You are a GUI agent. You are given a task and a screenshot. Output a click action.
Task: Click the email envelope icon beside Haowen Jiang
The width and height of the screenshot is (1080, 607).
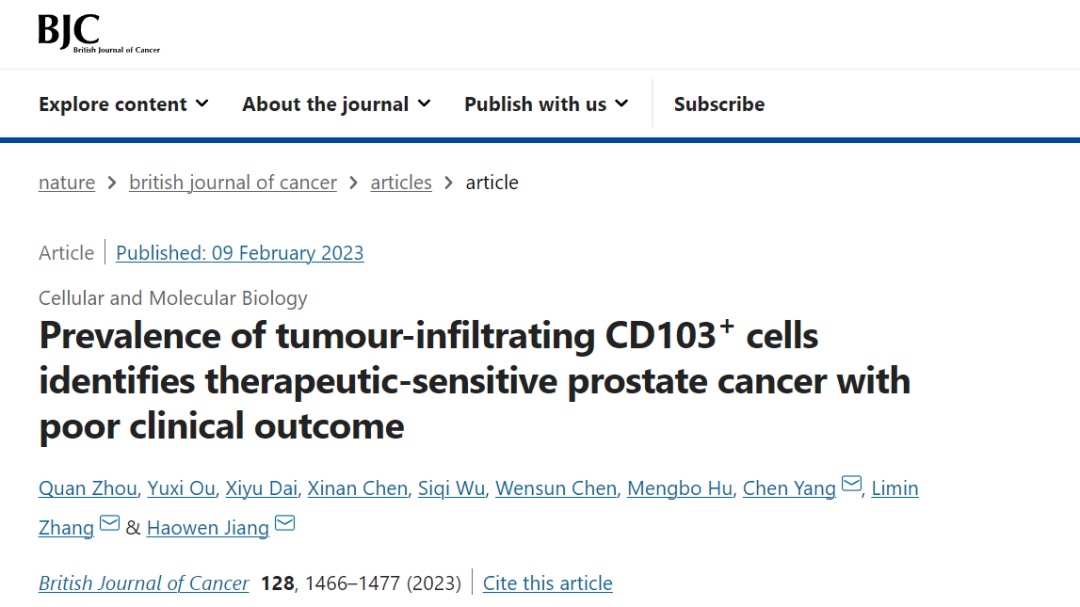(x=284, y=523)
